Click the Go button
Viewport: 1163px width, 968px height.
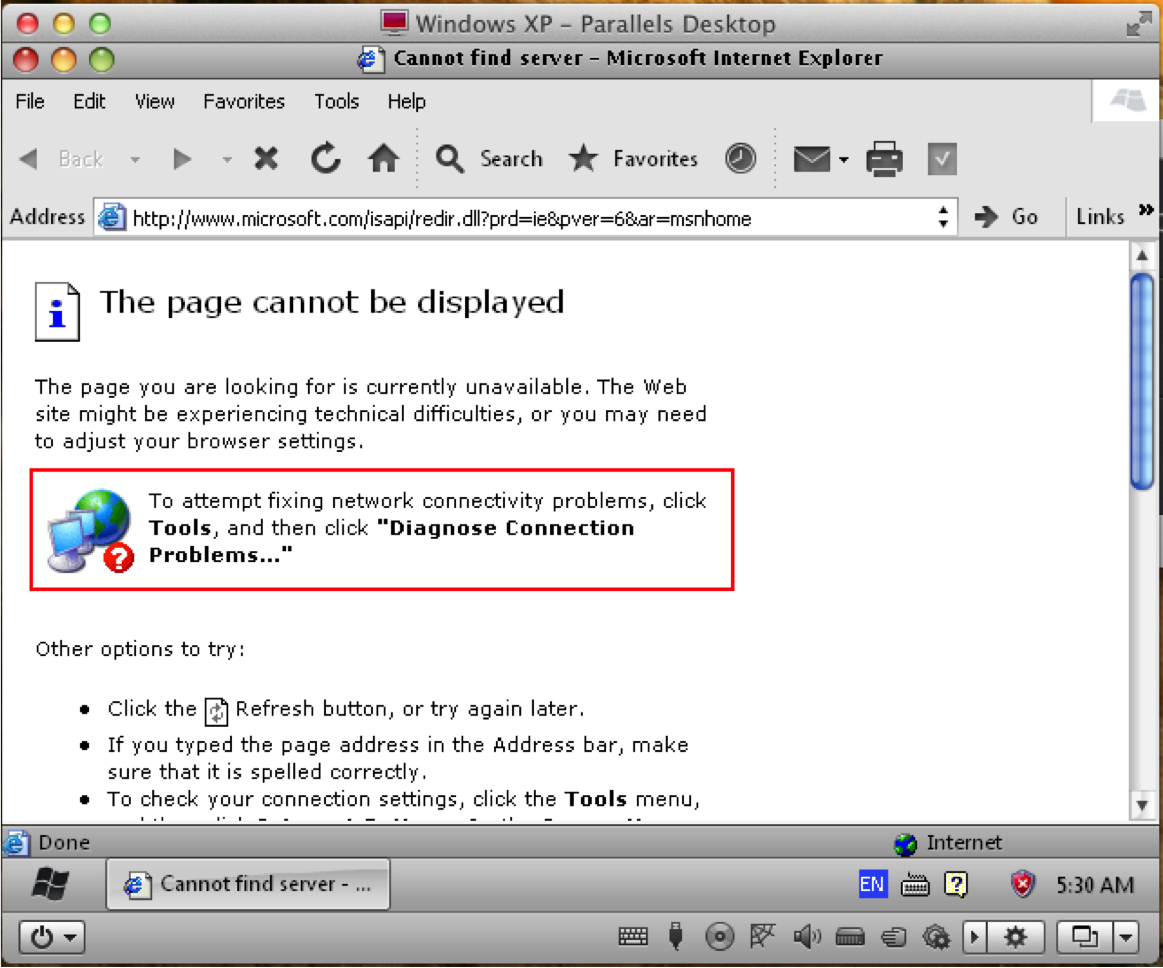coord(1006,217)
